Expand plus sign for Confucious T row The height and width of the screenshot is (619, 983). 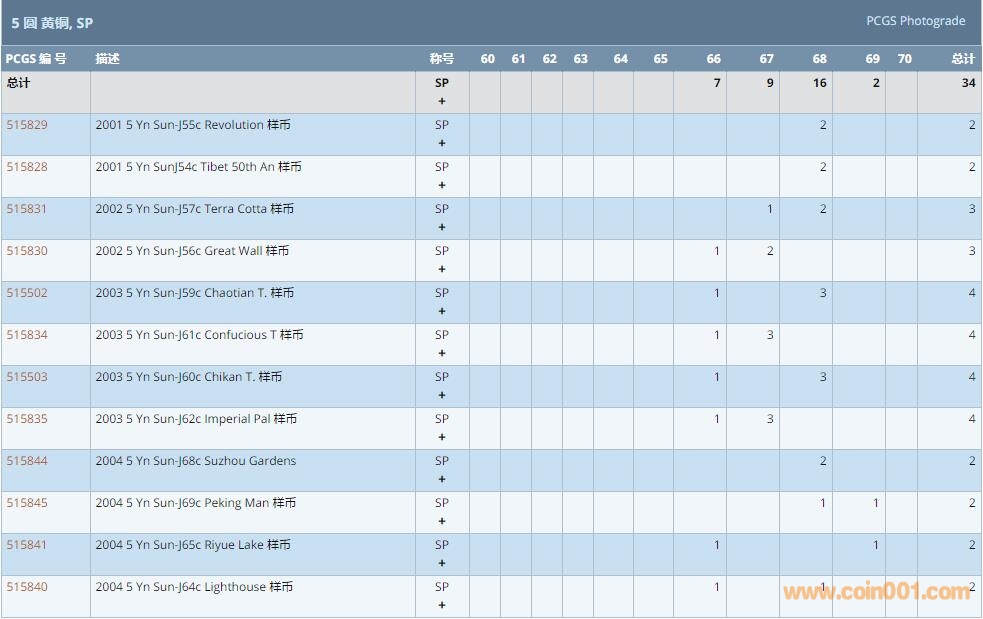click(x=442, y=353)
